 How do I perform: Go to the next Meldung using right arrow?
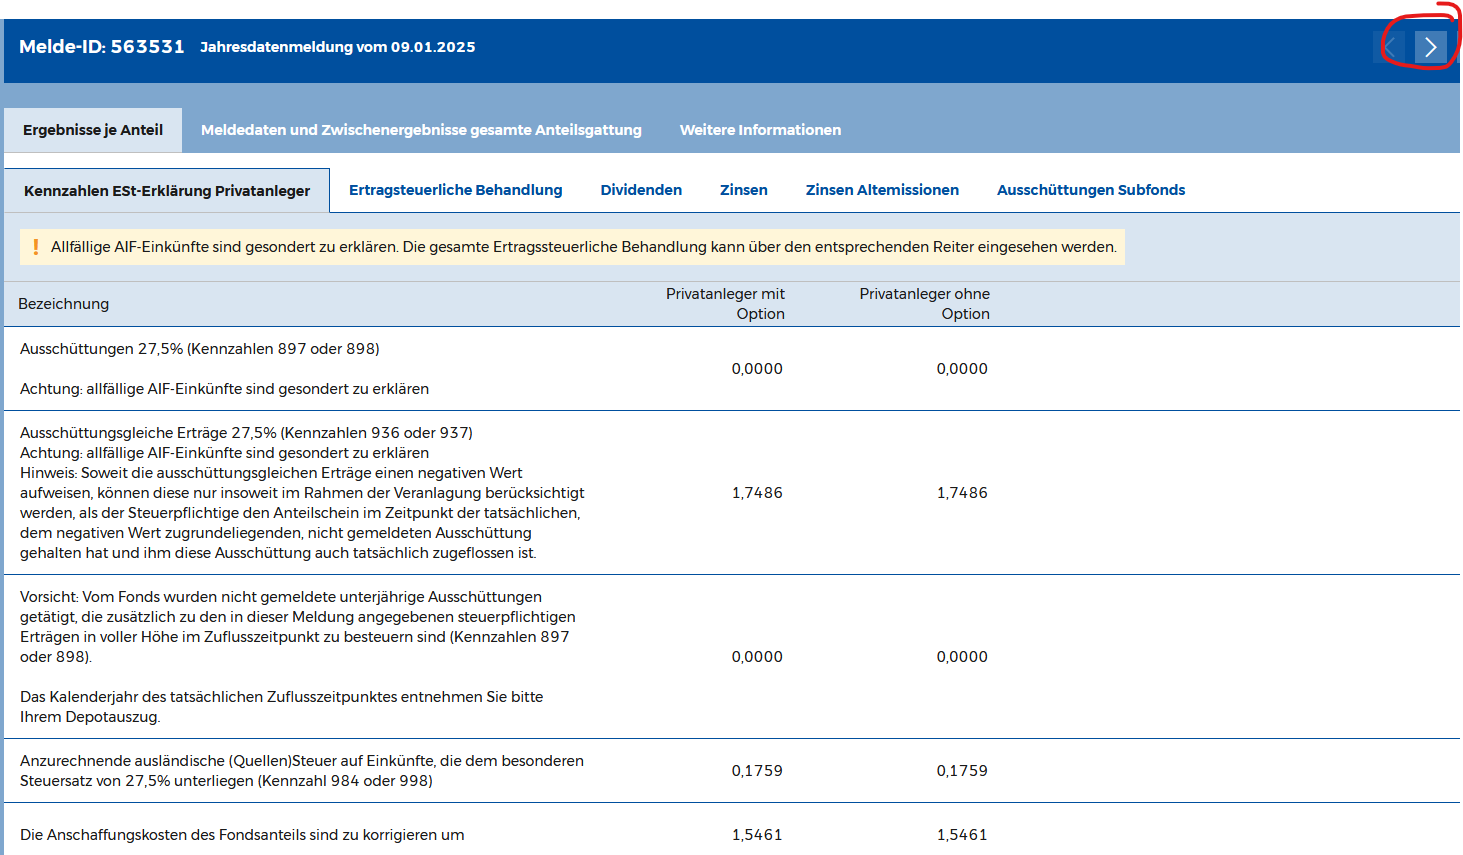tap(1430, 47)
